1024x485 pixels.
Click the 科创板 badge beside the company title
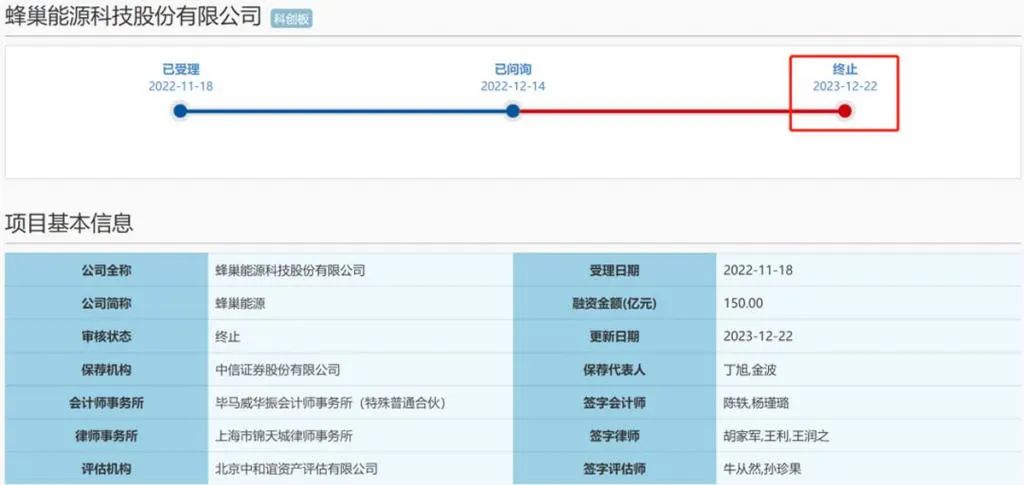[x=292, y=19]
